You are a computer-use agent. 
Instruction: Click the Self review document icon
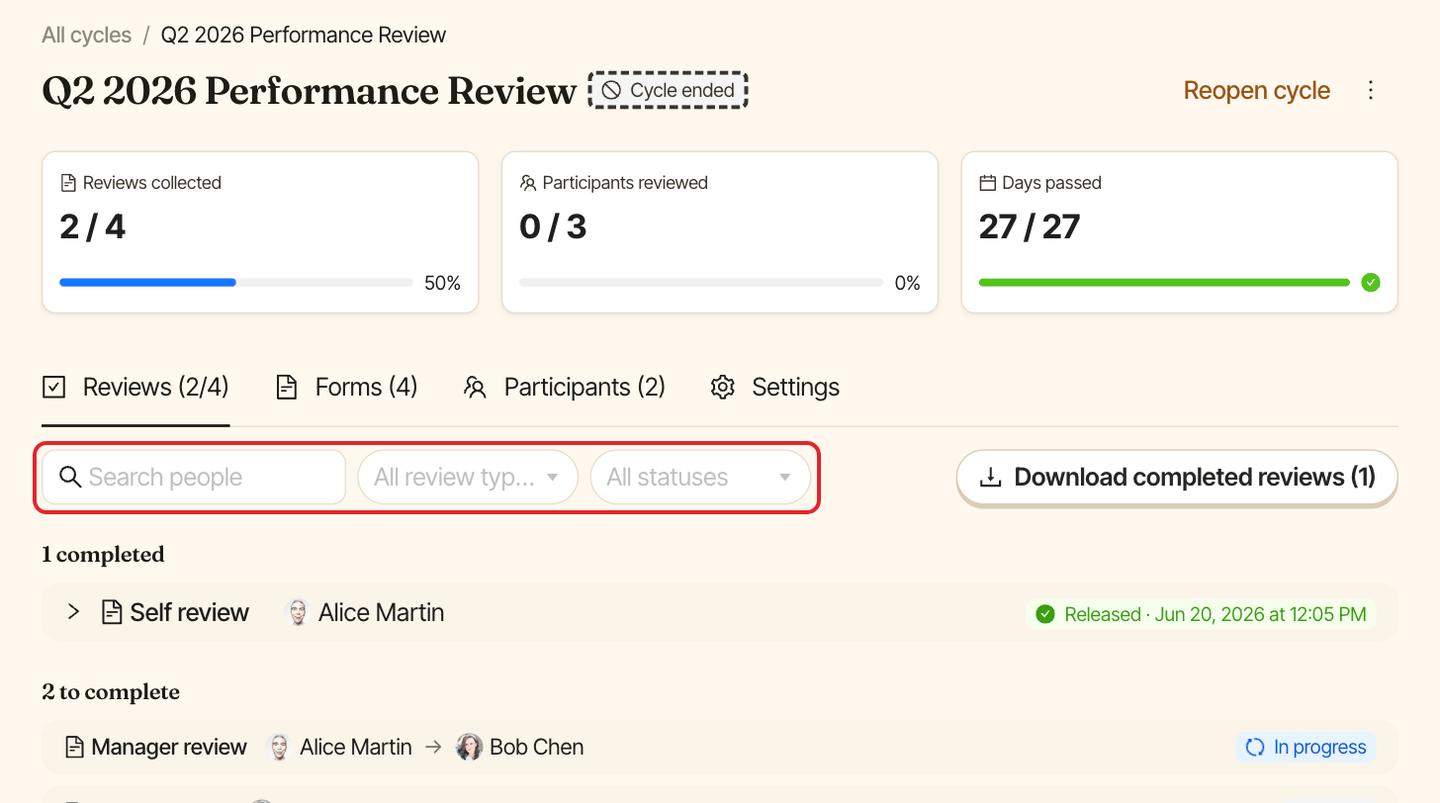[x=112, y=612]
